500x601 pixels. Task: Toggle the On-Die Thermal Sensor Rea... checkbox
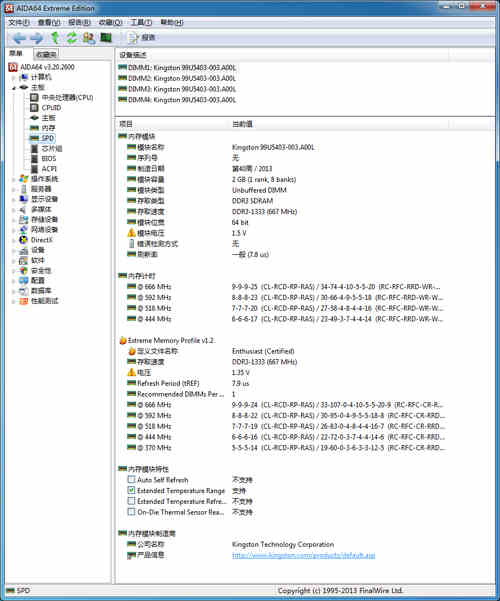tap(132, 512)
